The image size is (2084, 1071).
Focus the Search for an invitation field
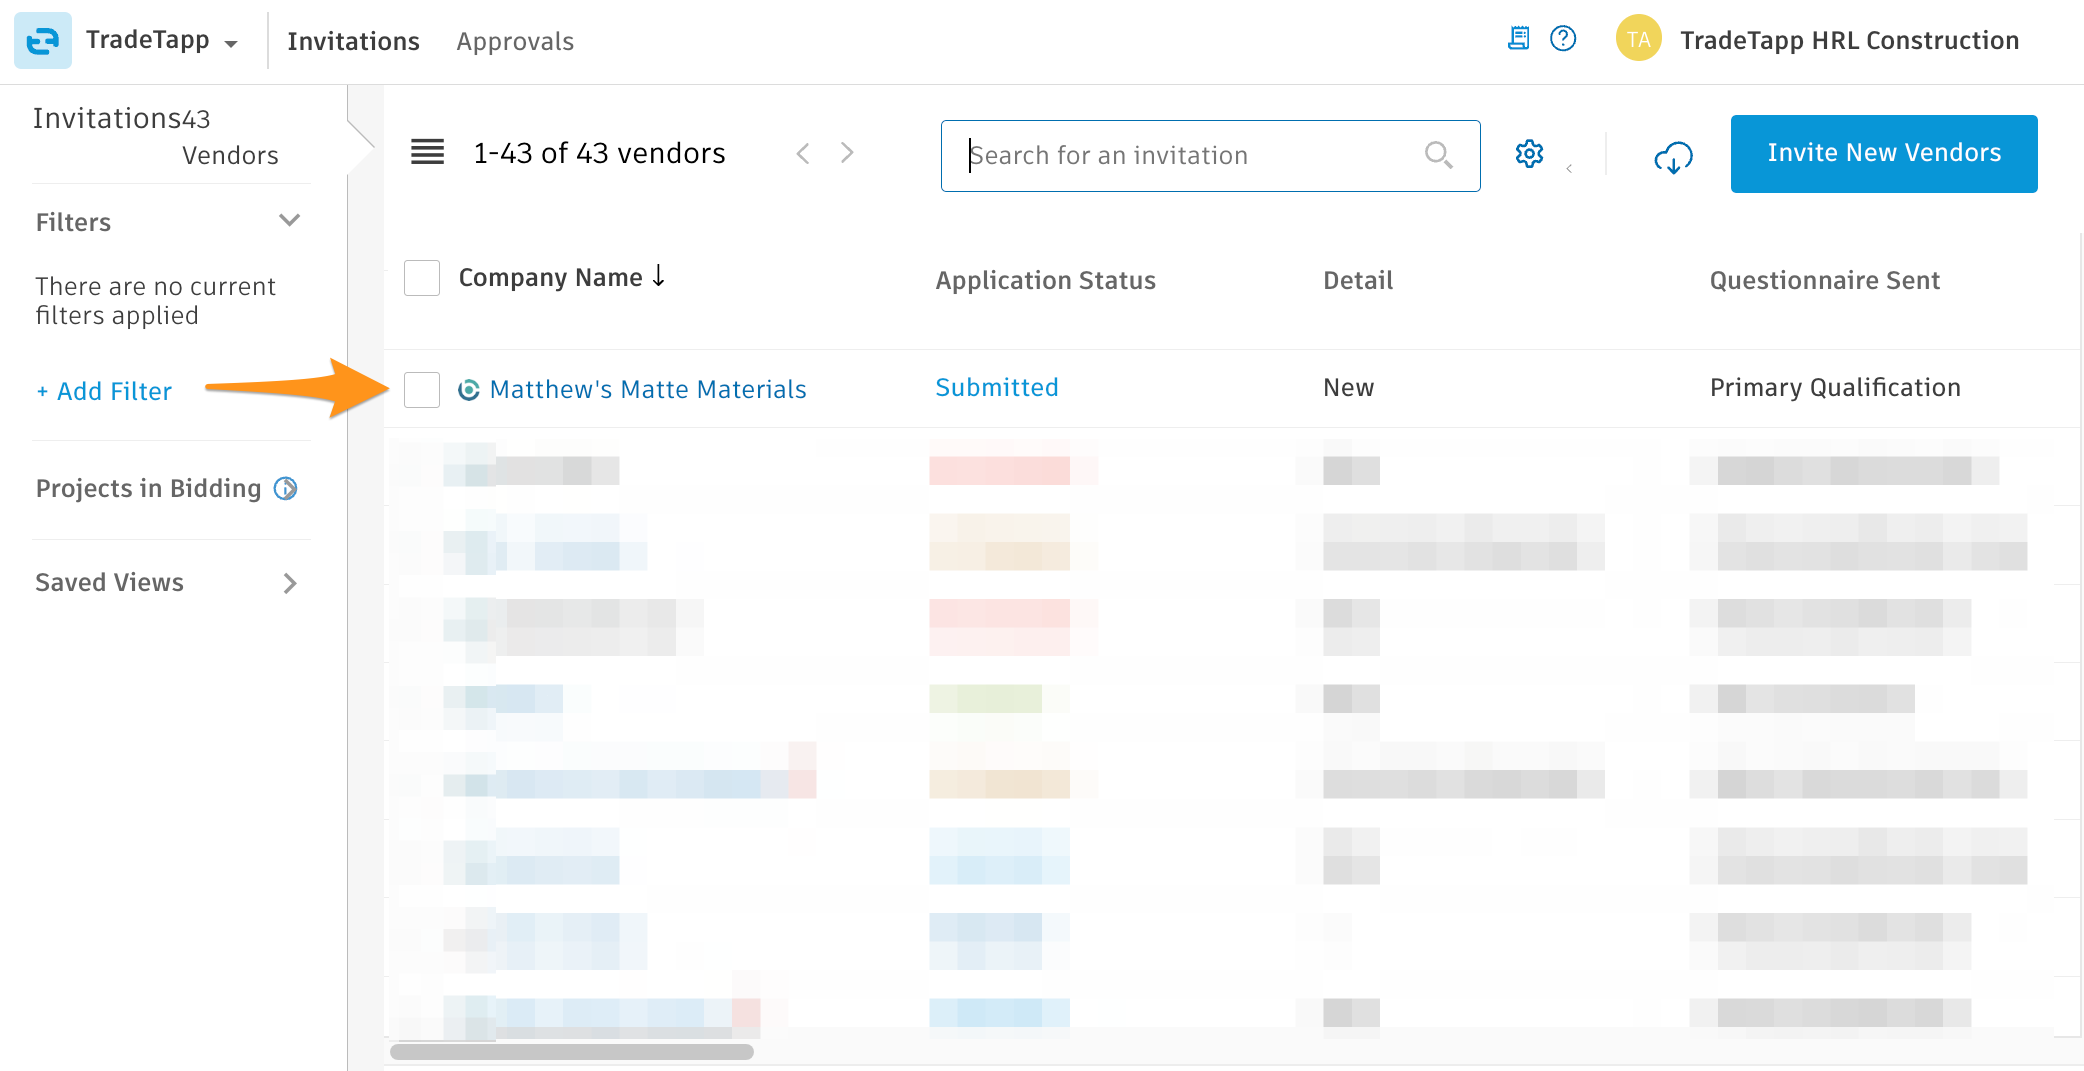(1210, 156)
